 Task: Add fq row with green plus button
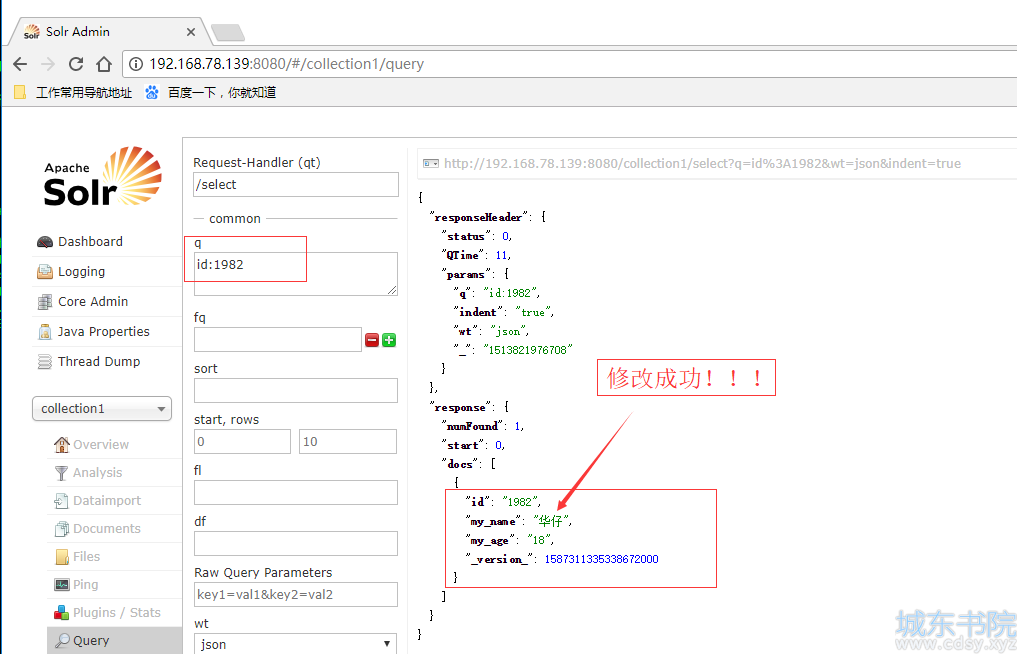[389, 340]
